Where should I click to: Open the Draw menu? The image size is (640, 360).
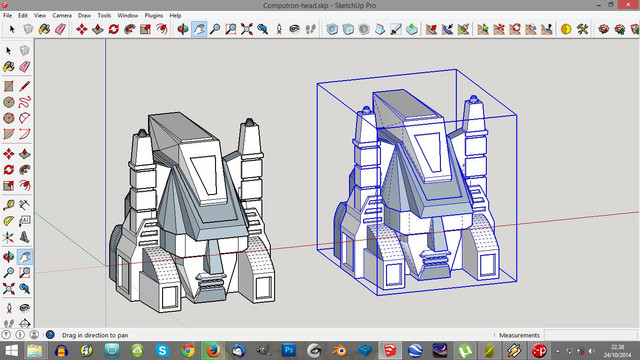click(x=84, y=16)
